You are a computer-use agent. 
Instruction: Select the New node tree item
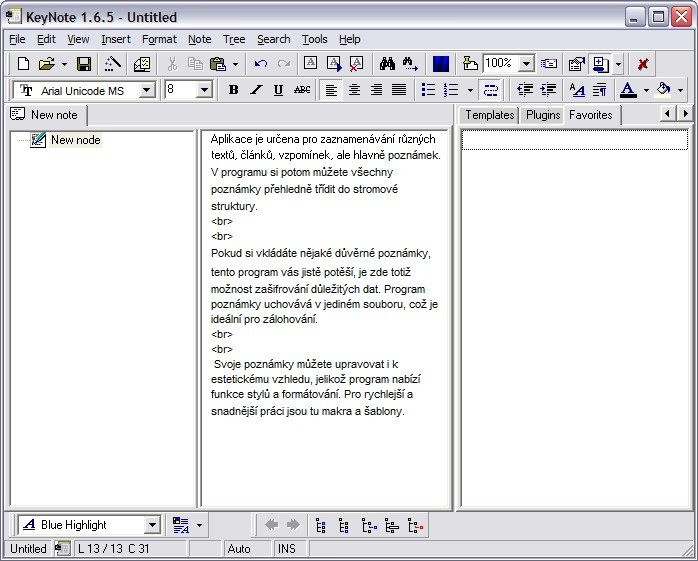tap(75, 140)
